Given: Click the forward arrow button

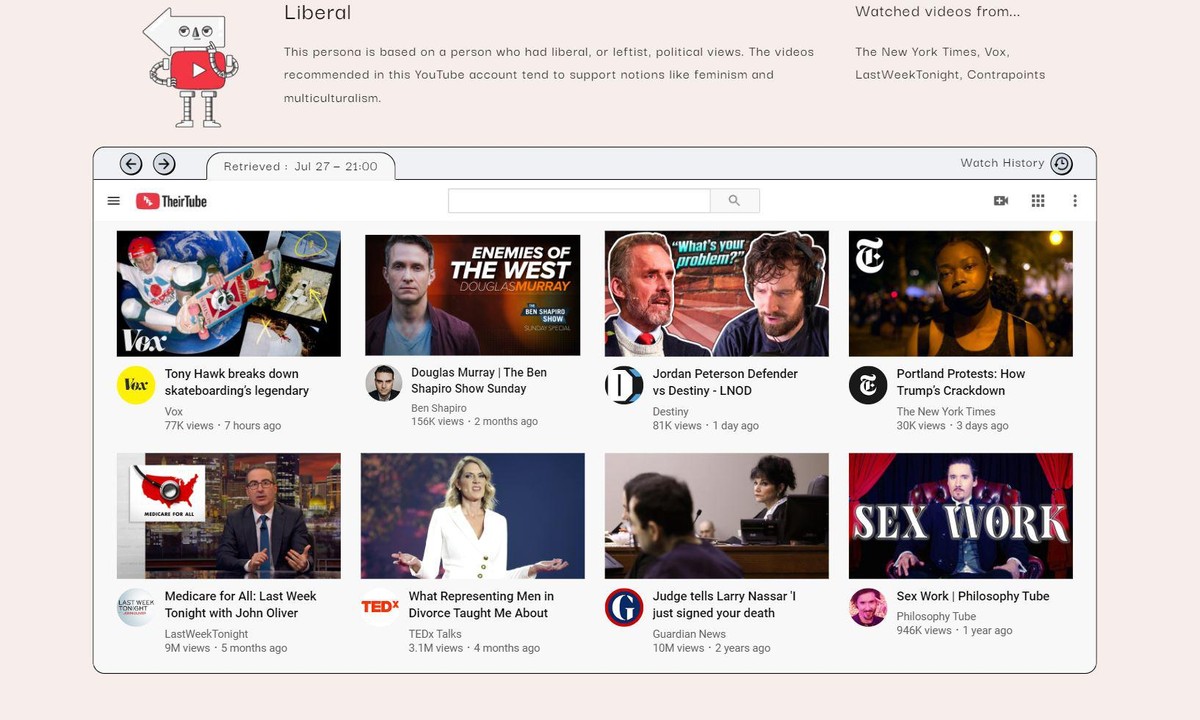Looking at the screenshot, I should (164, 164).
